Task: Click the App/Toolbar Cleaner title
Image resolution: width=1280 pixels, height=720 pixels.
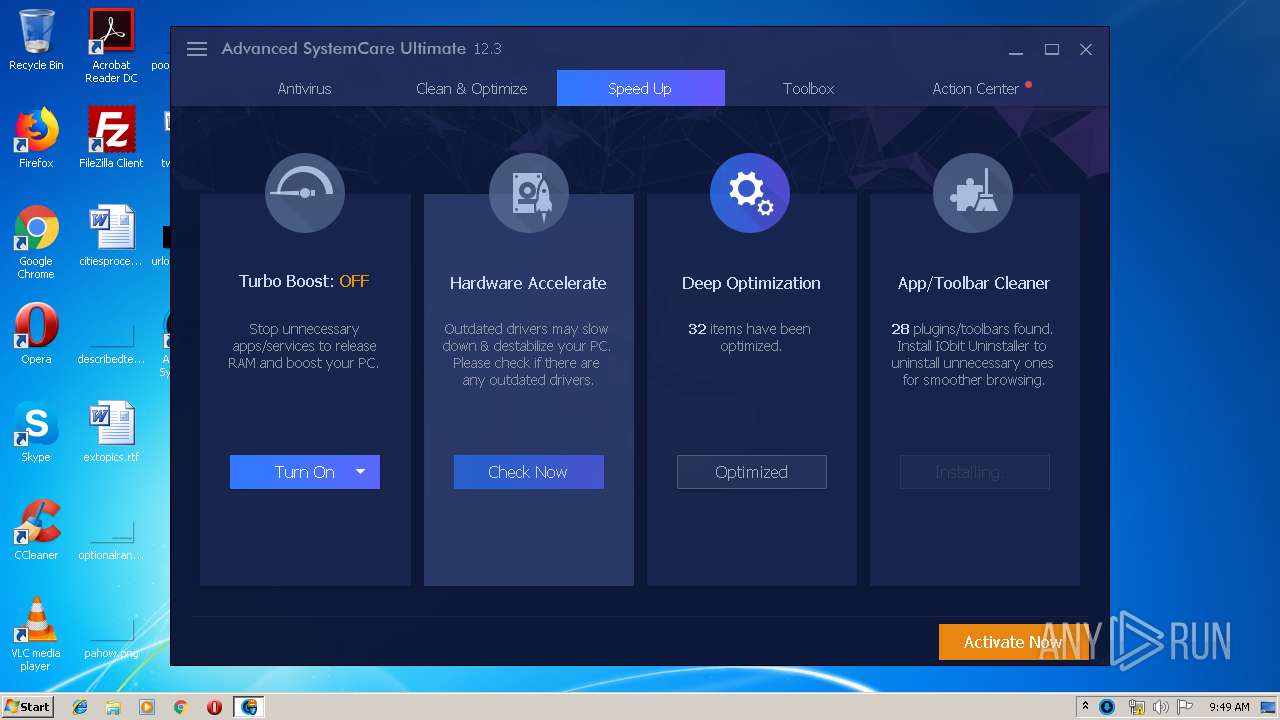Action: click(x=974, y=283)
